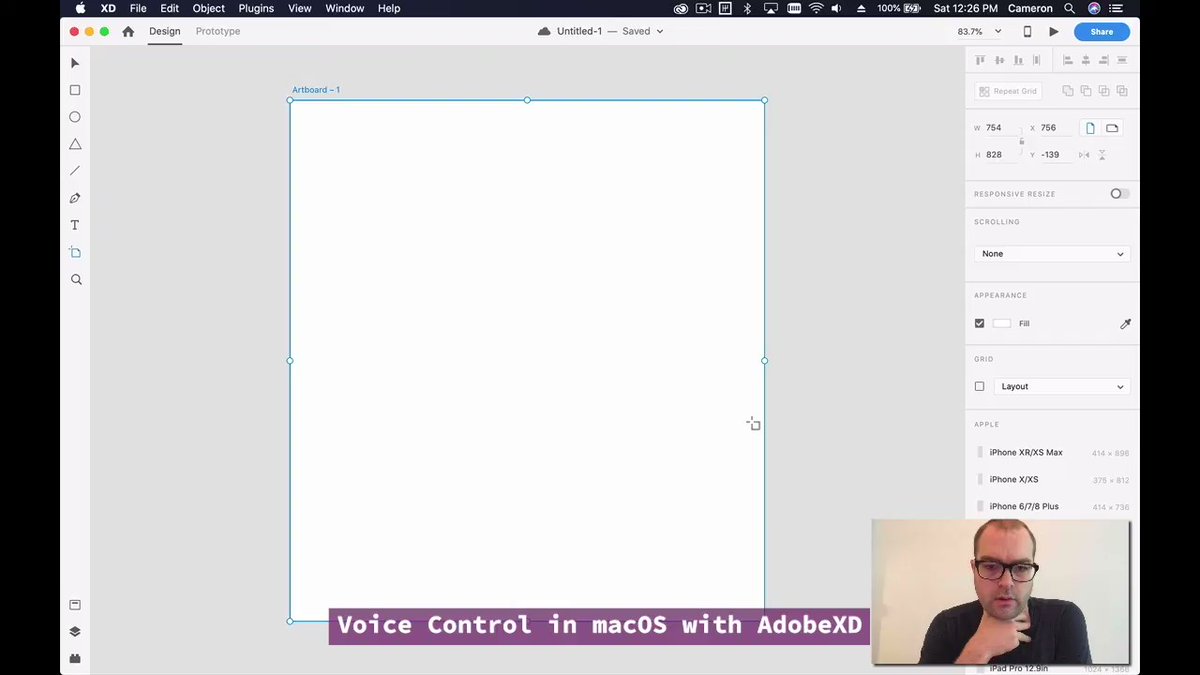Set artboard to landscape orientation
This screenshot has width=1200, height=675.
pyautogui.click(x=1112, y=128)
